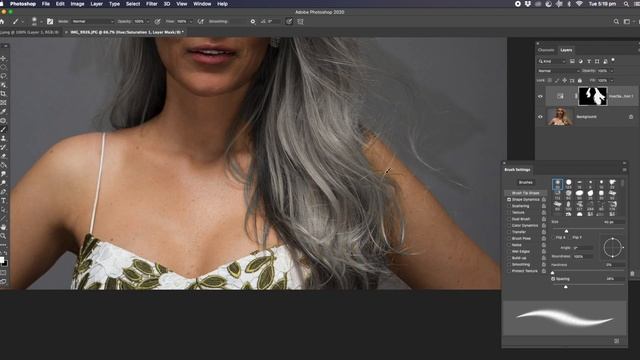Hide the Hue/Saturation layer eye icon
640x360 pixels.
pos(540,96)
